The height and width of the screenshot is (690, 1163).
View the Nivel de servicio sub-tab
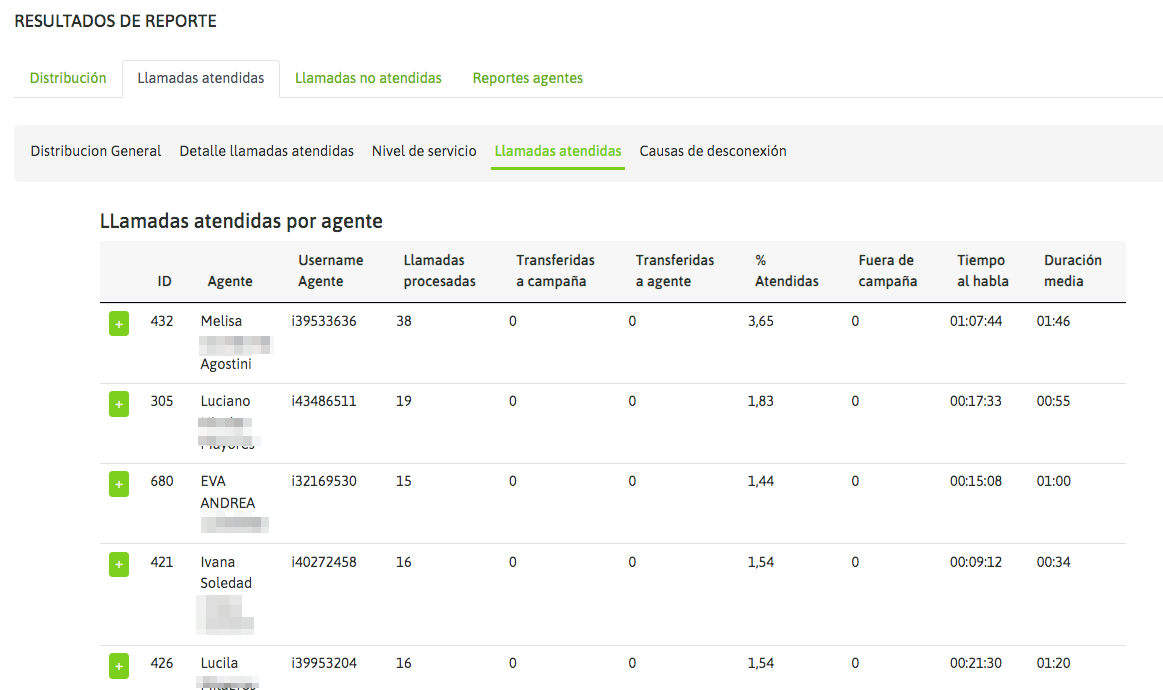(x=424, y=151)
